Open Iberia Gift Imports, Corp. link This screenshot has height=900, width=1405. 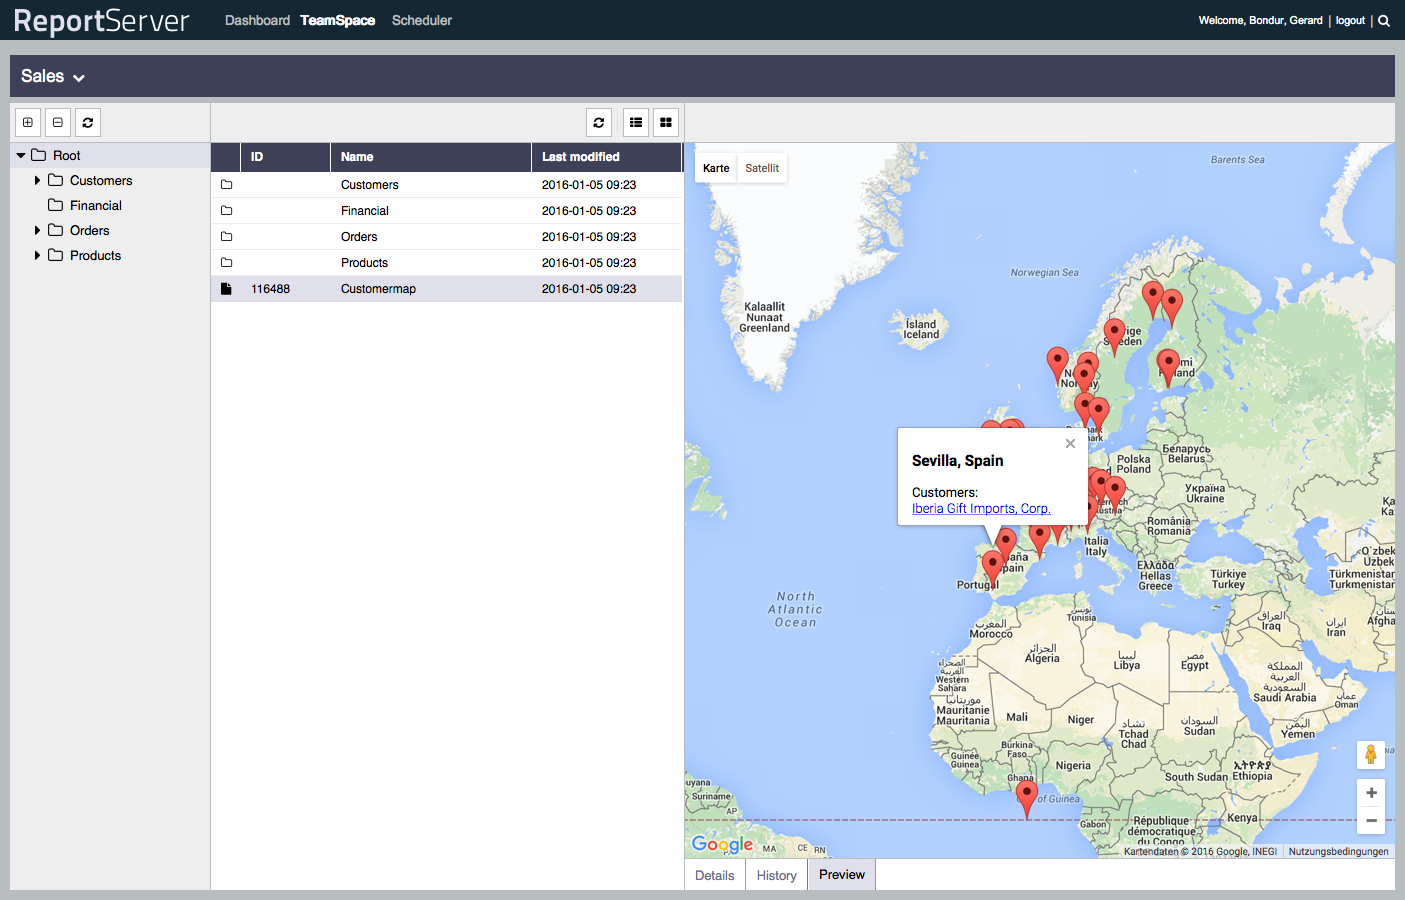[x=981, y=508]
